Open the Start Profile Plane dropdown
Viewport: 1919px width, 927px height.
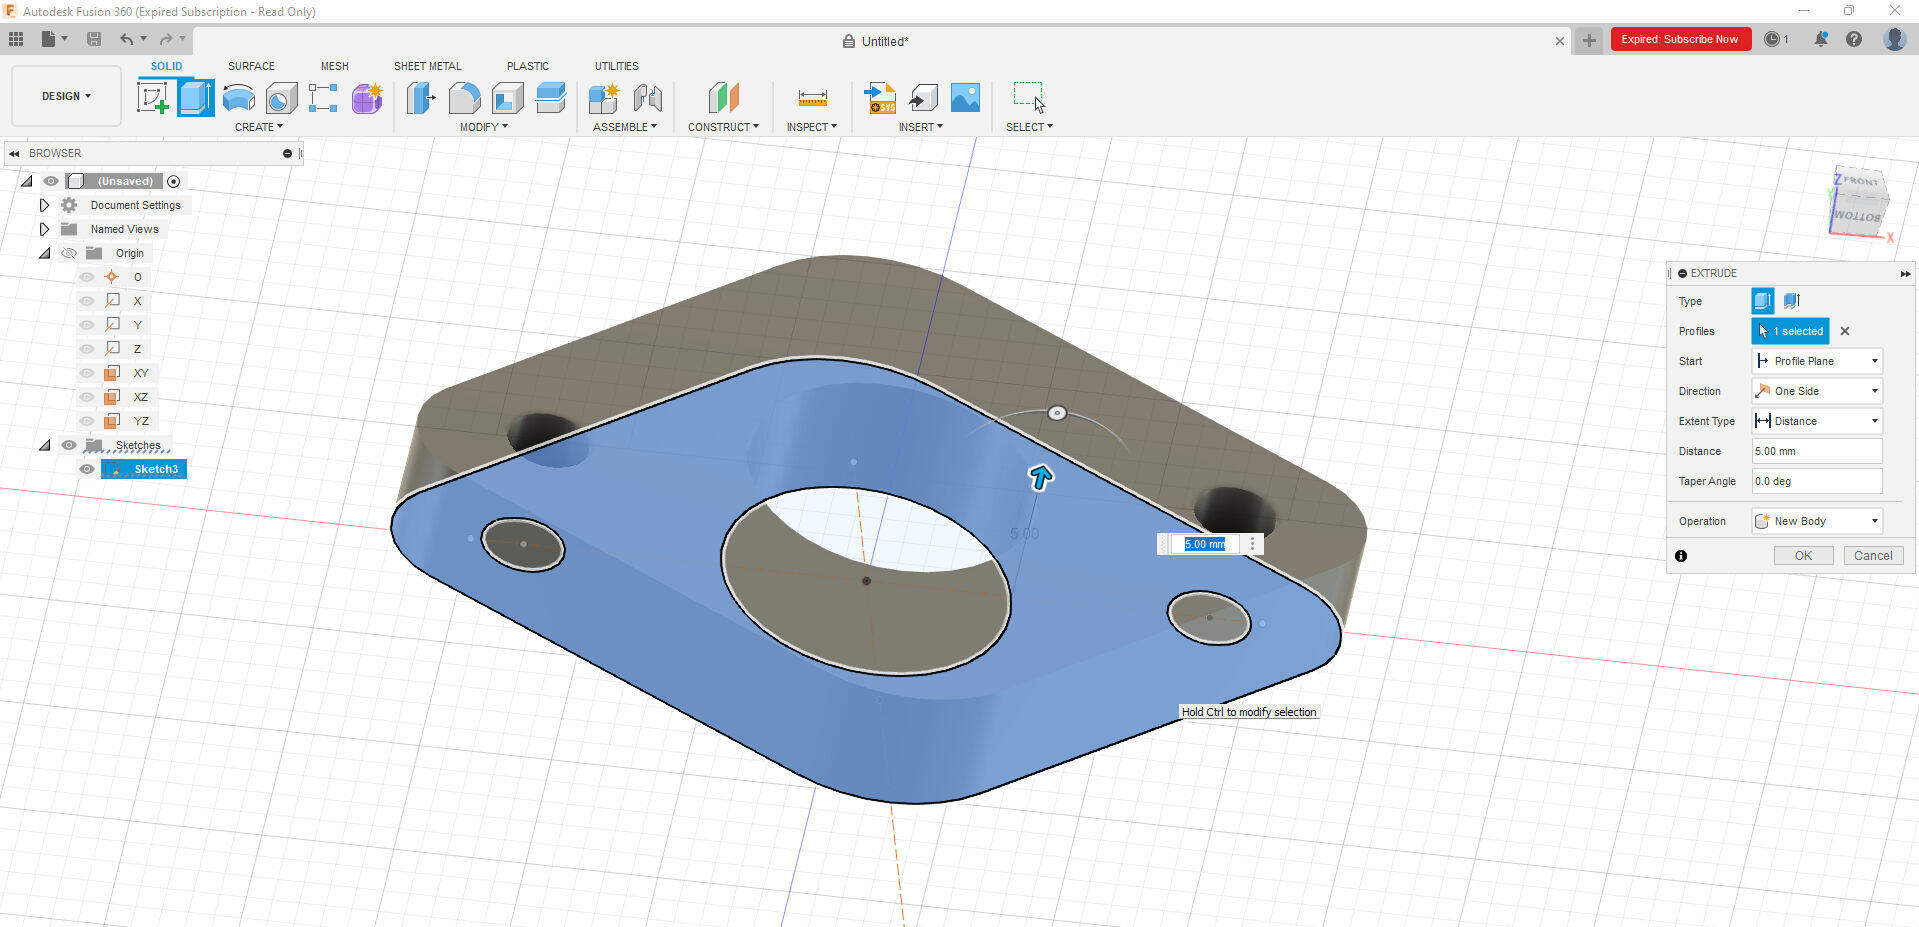(1817, 361)
